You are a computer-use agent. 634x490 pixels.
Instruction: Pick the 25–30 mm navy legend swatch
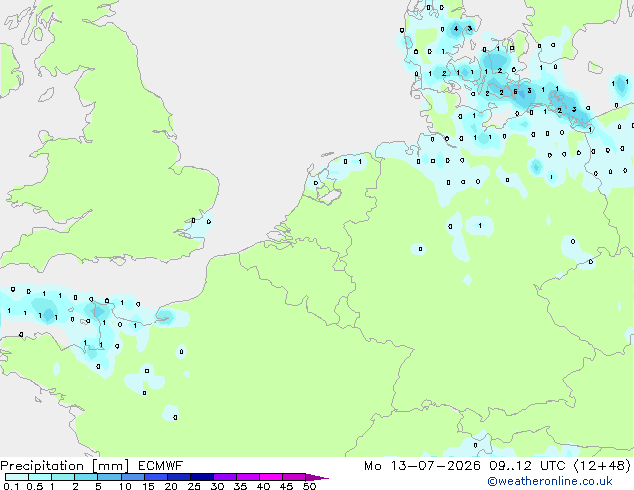(201, 477)
